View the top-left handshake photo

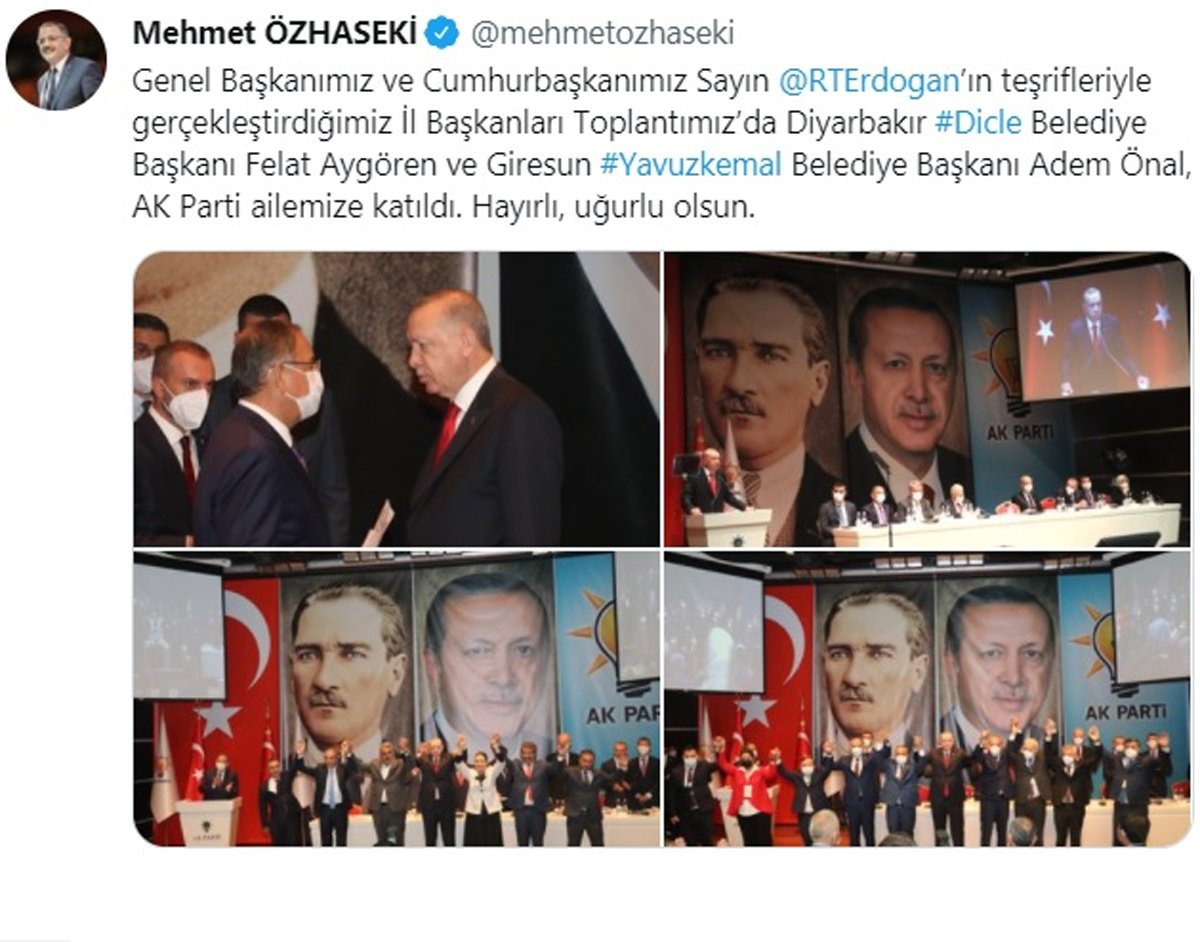pyautogui.click(x=397, y=399)
